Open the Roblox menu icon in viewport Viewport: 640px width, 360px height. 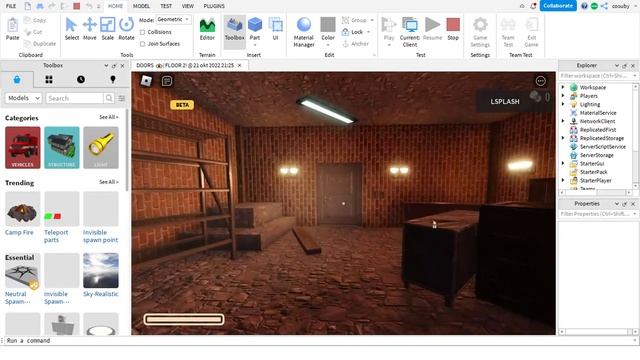tap(146, 81)
